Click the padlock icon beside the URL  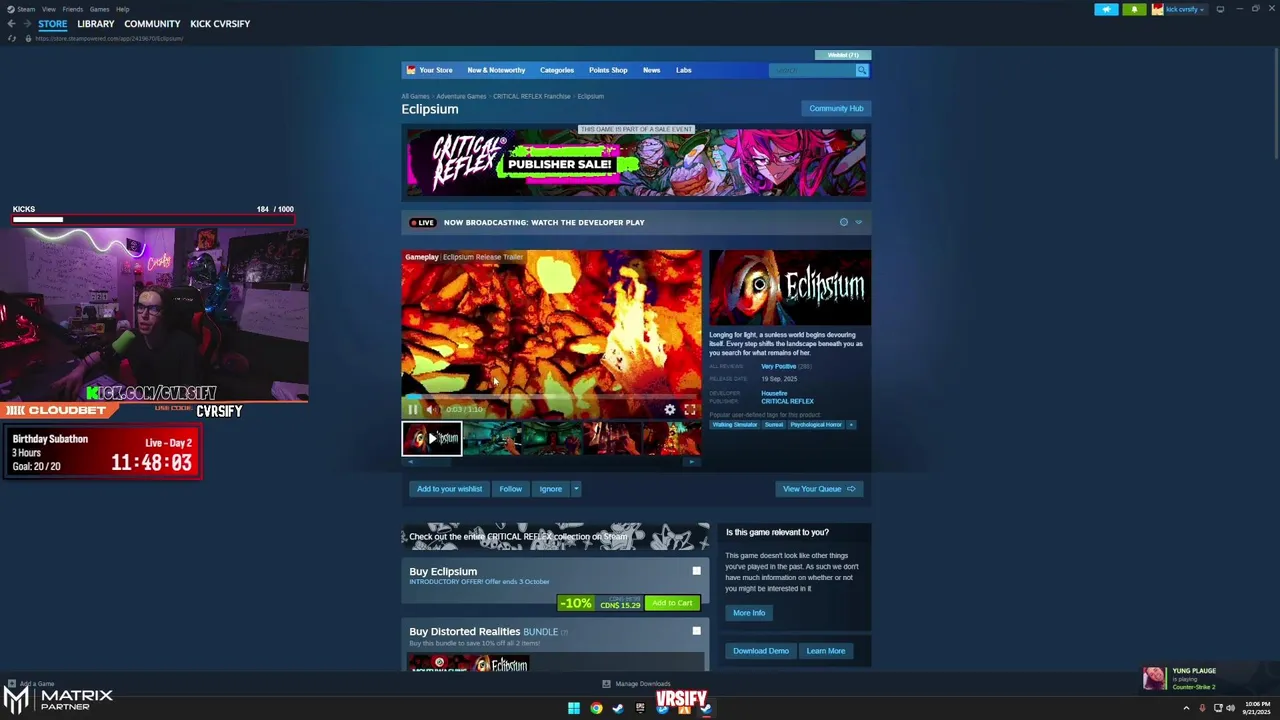(28, 38)
